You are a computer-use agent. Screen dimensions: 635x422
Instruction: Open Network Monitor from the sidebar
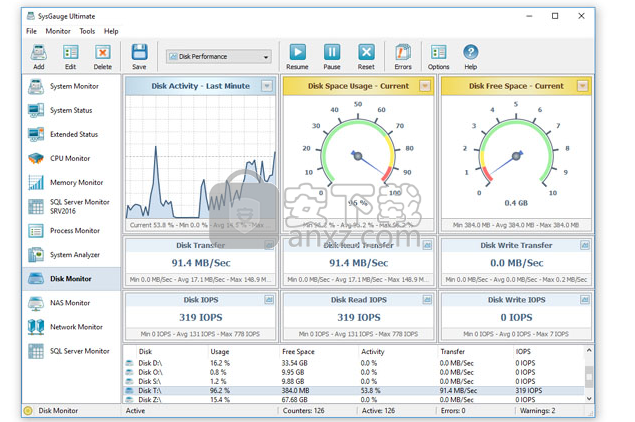click(x=71, y=327)
